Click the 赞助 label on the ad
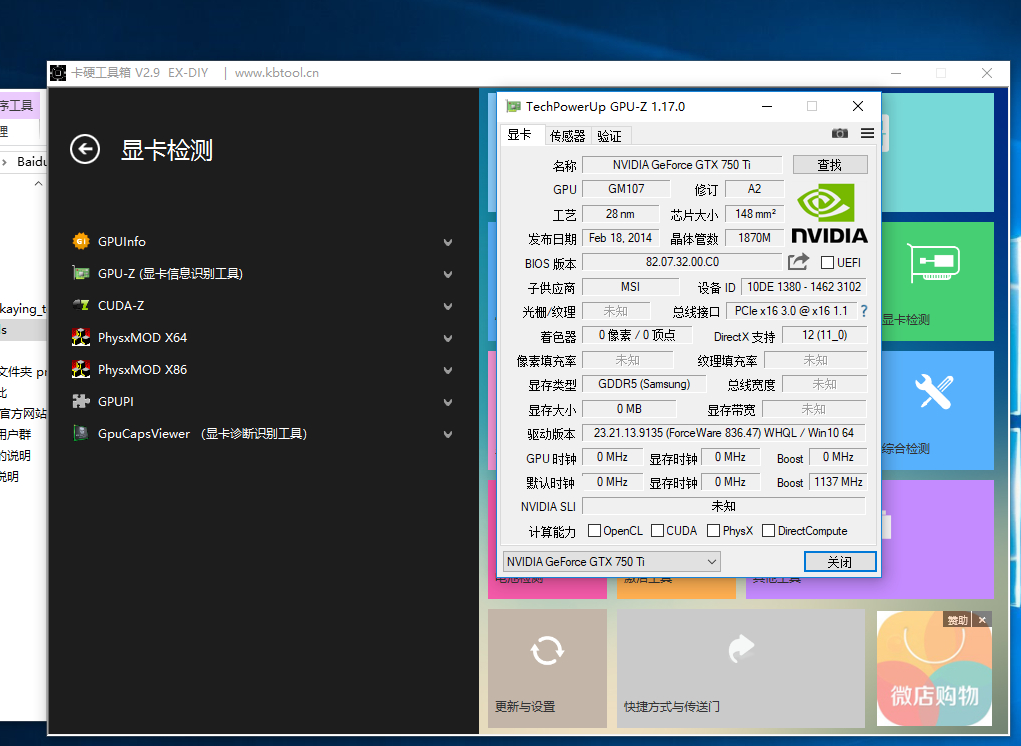This screenshot has height=746, width=1021. 957,620
